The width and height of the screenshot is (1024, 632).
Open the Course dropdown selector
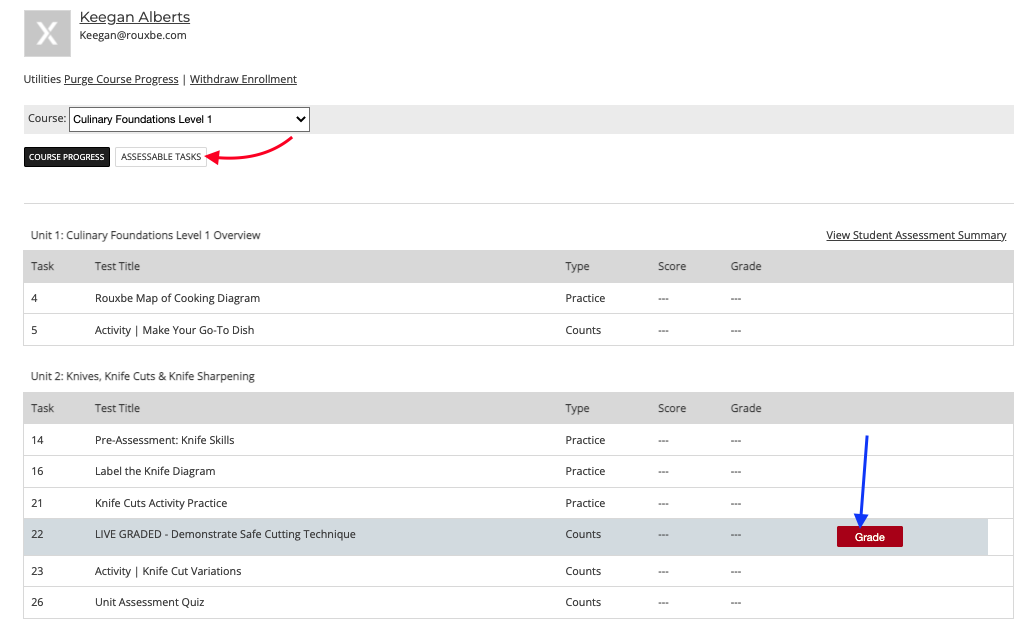(189, 119)
